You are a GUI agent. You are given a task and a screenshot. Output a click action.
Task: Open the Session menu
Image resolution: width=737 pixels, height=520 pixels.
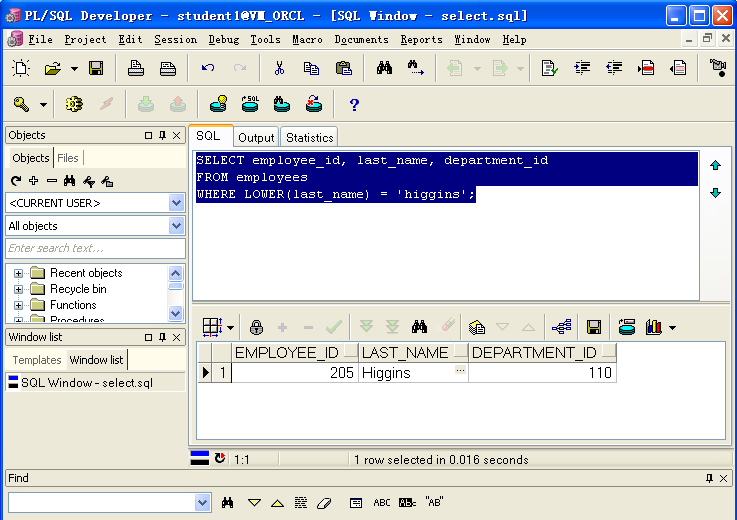pos(175,39)
